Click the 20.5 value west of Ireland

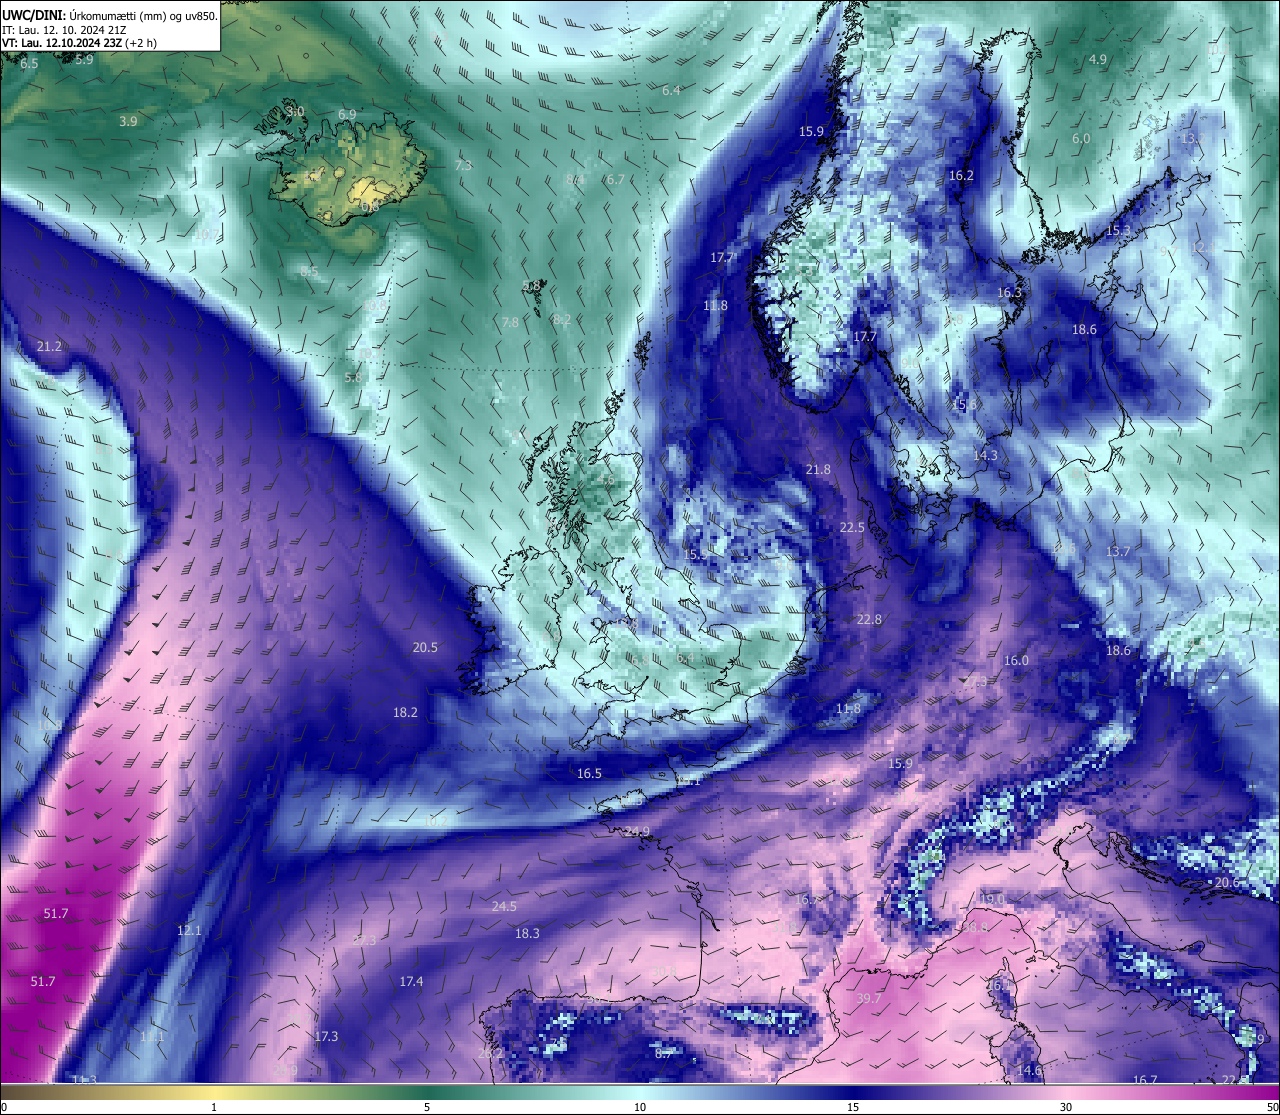(425, 647)
